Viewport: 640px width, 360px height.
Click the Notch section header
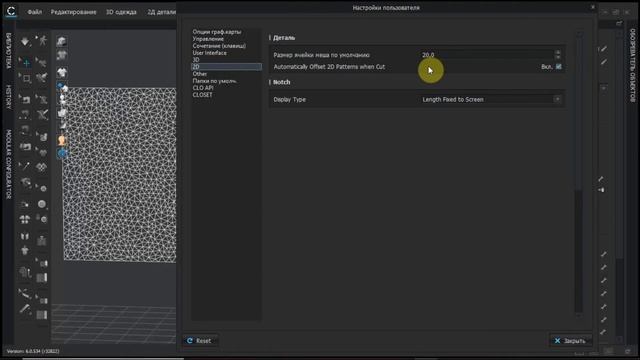281,82
